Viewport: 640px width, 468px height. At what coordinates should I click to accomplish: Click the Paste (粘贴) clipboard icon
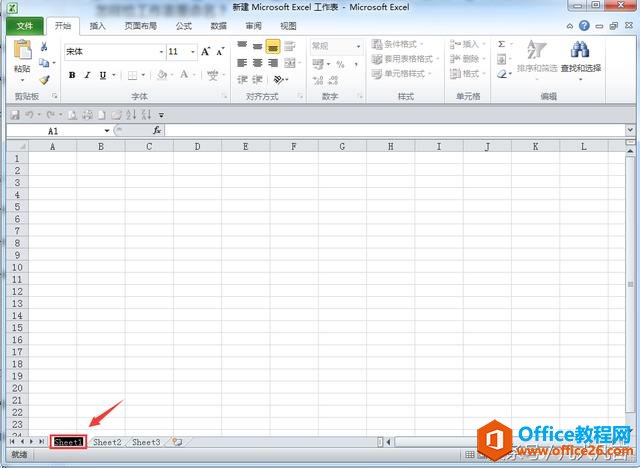pyautogui.click(x=22, y=50)
